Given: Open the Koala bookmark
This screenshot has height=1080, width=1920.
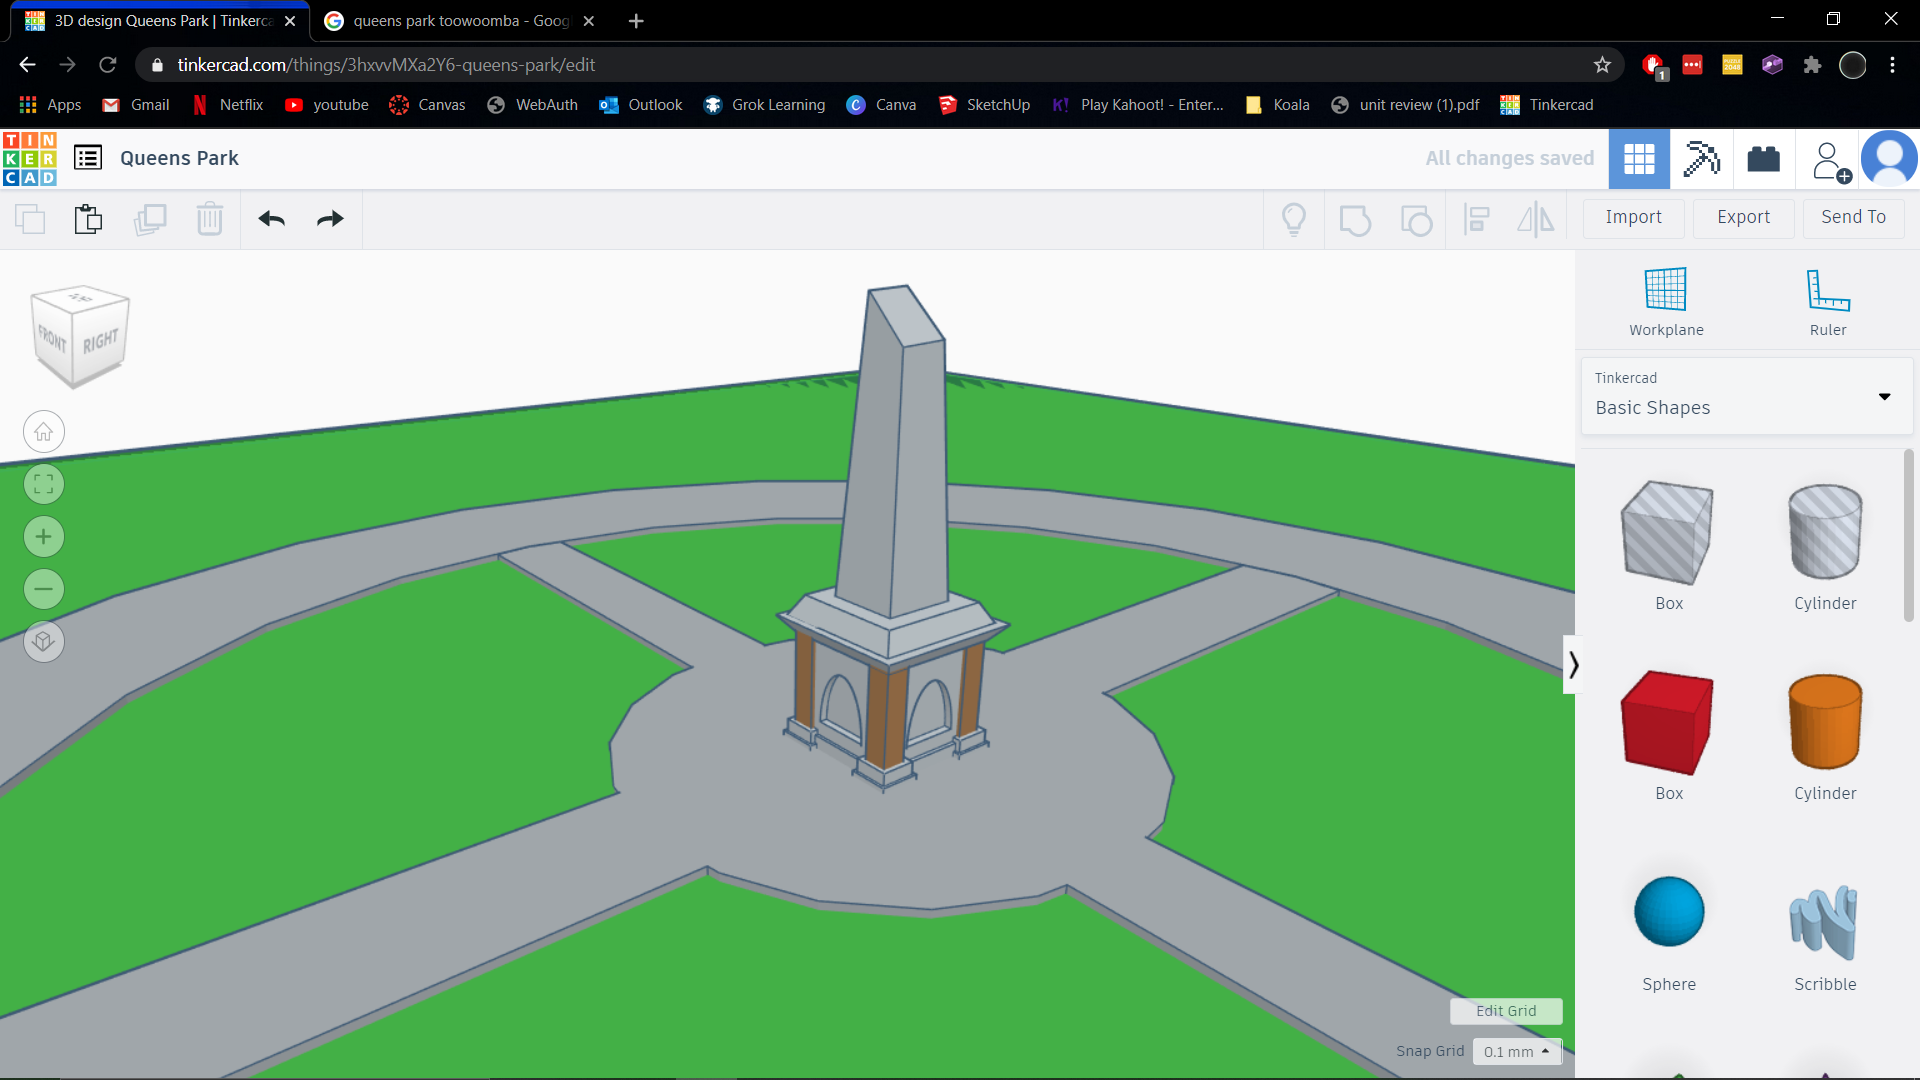Looking at the screenshot, I should 1278,105.
